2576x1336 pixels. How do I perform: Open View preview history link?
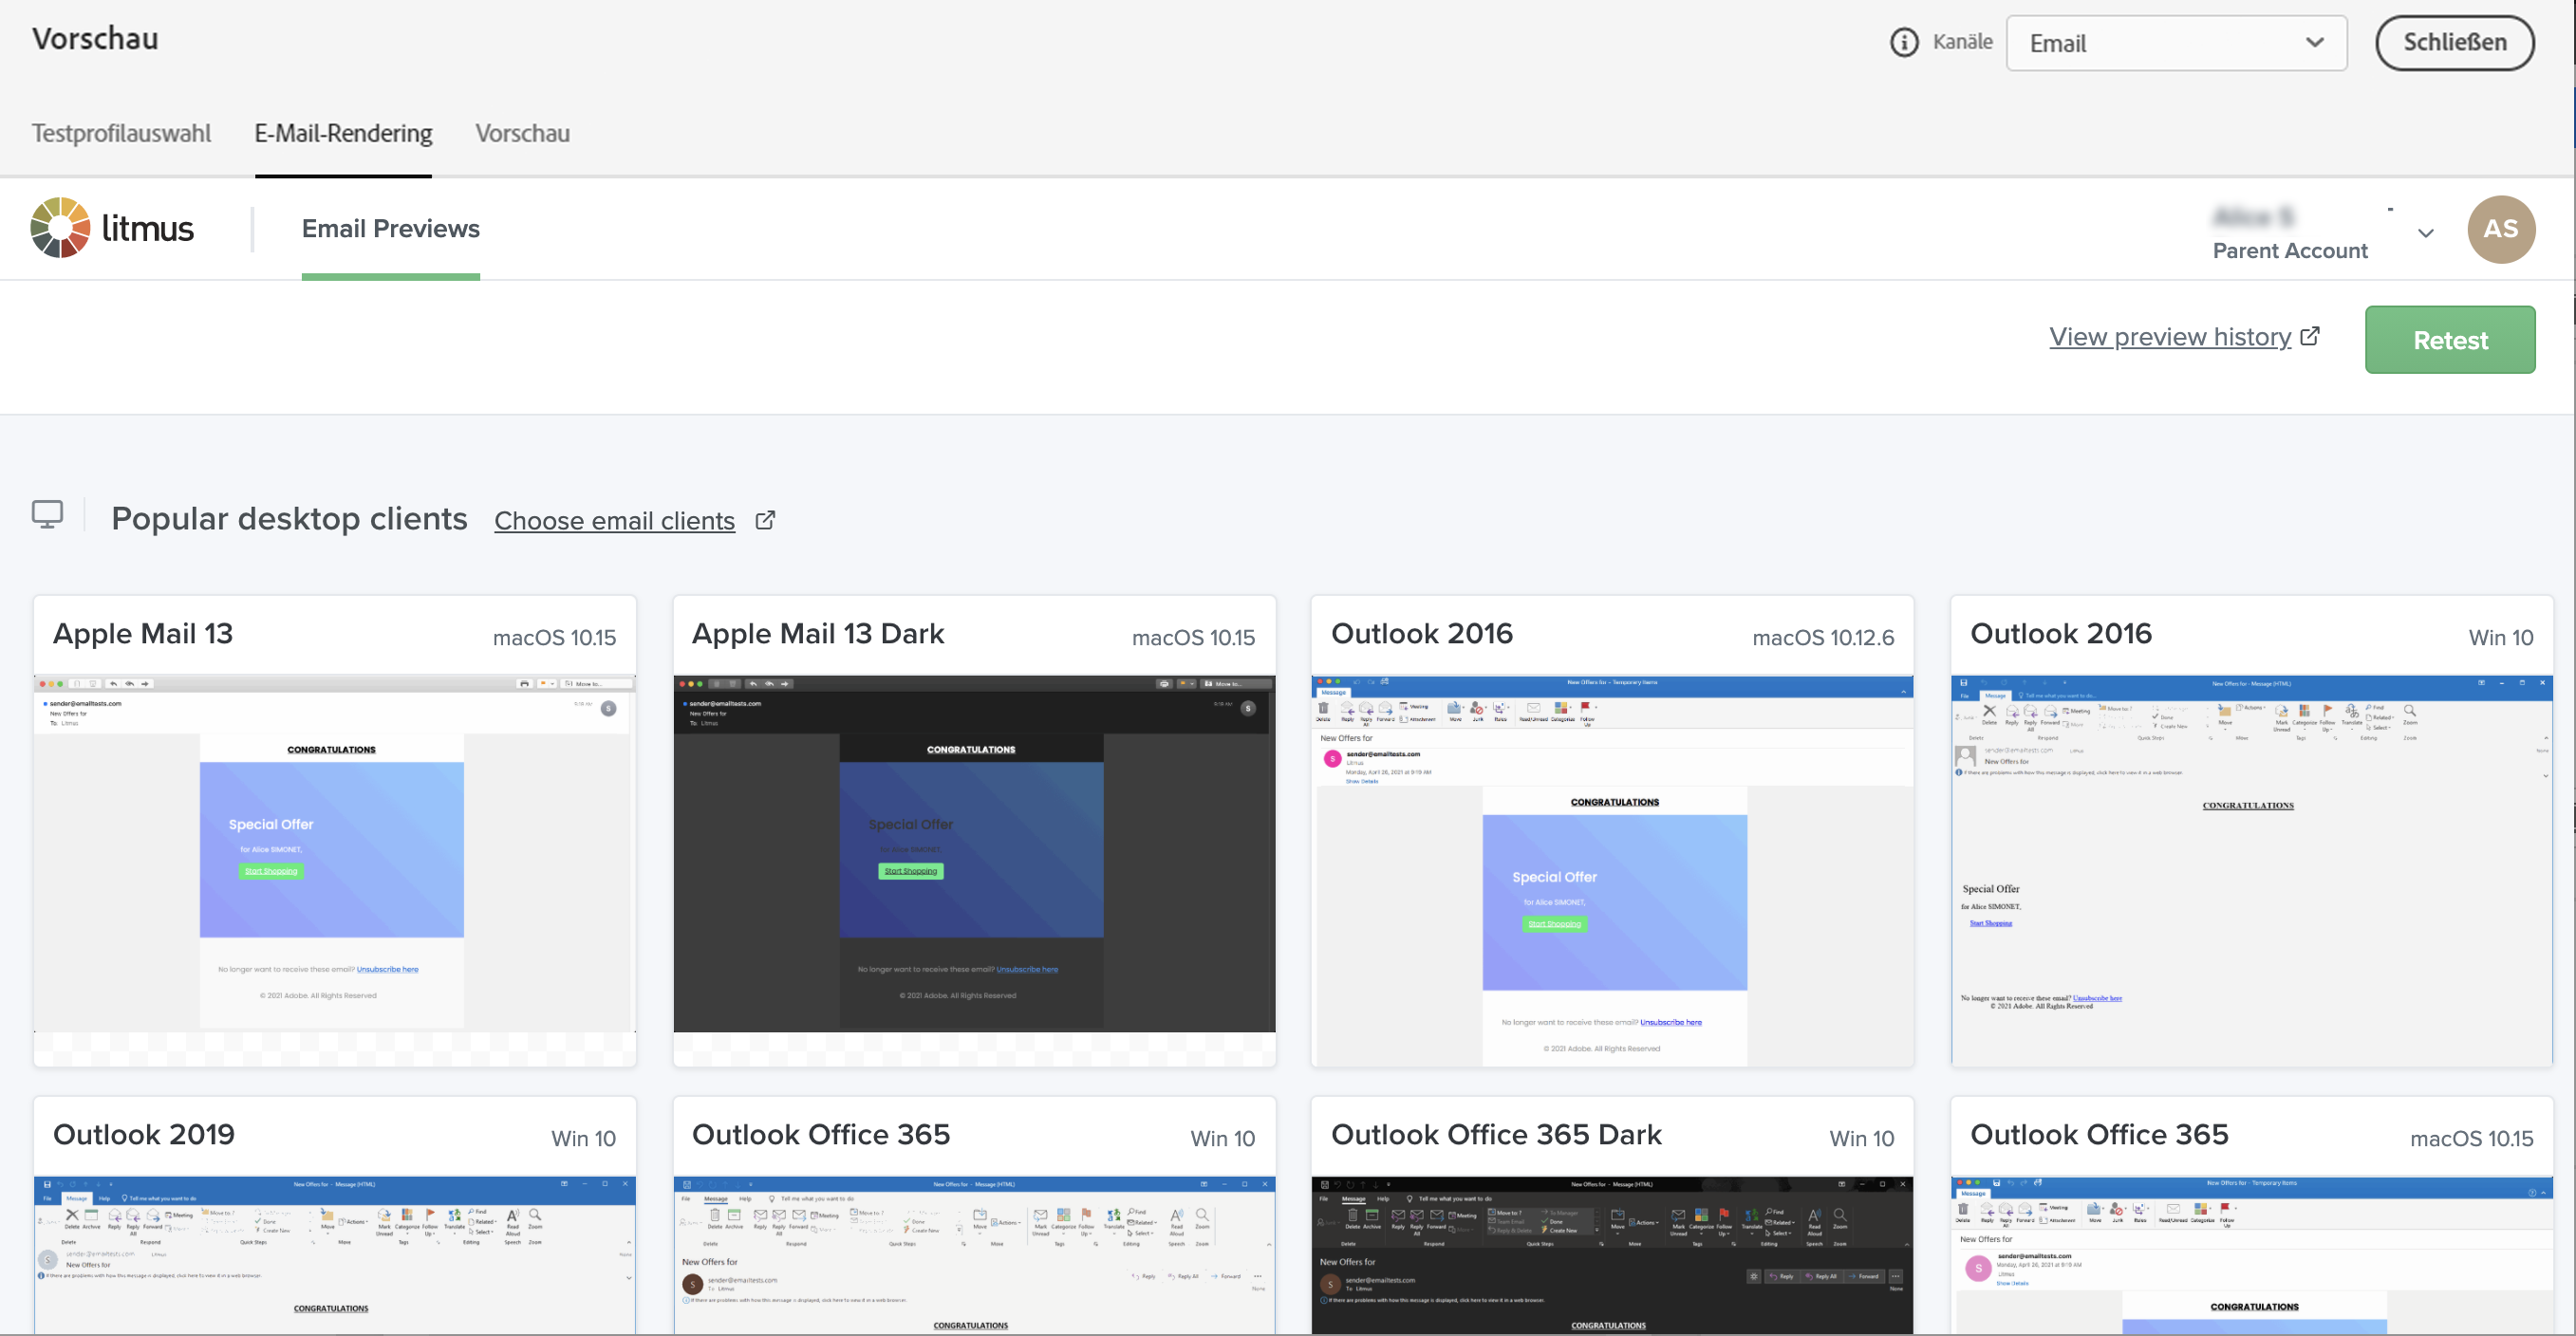(2169, 337)
